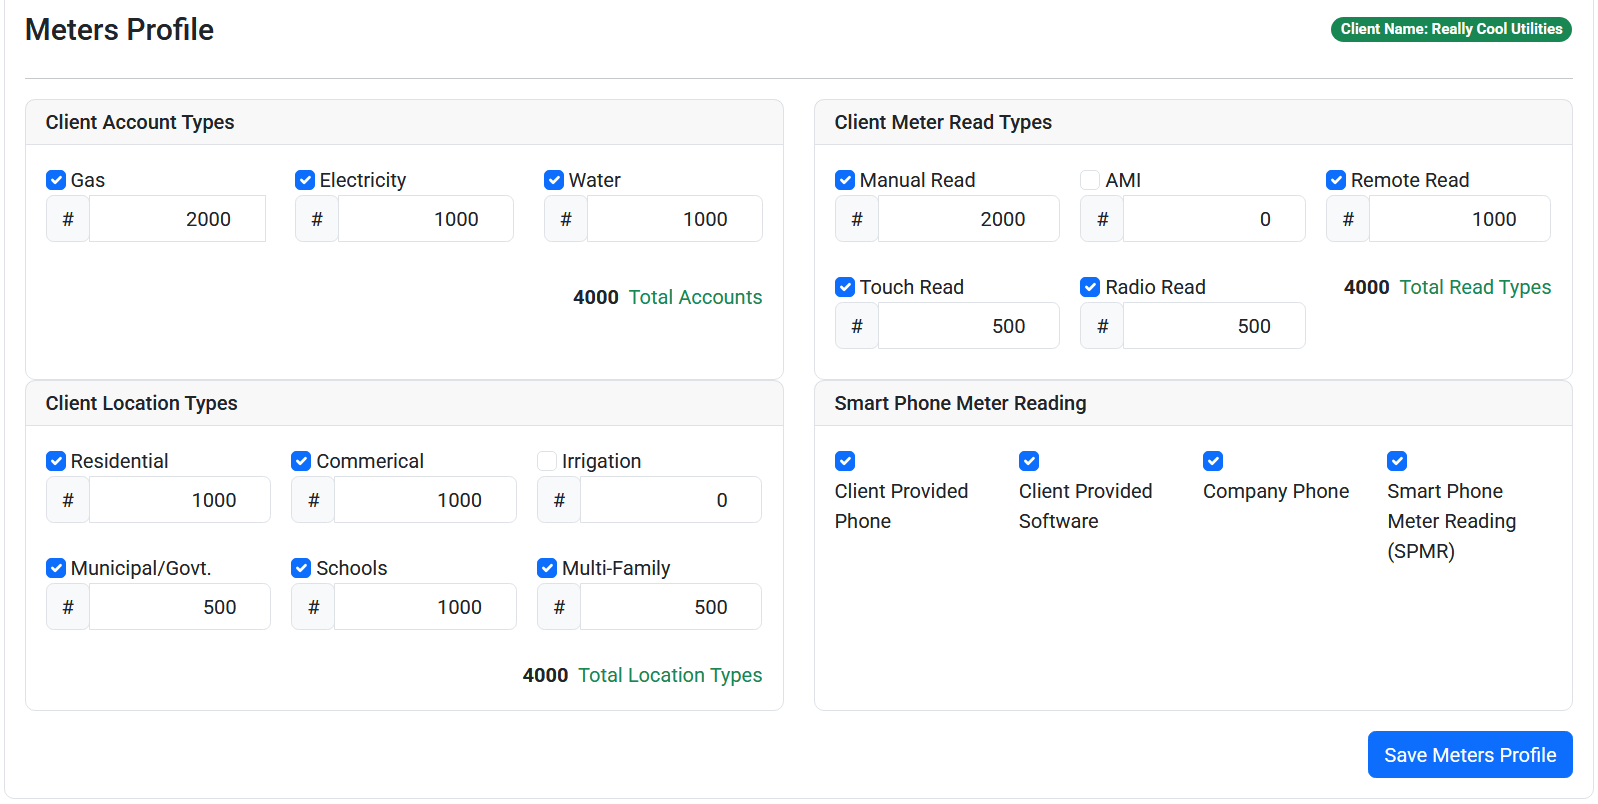Viewport: 1598px width, 804px height.
Task: Click the hash icon beside Electricity count
Action: pos(317,219)
